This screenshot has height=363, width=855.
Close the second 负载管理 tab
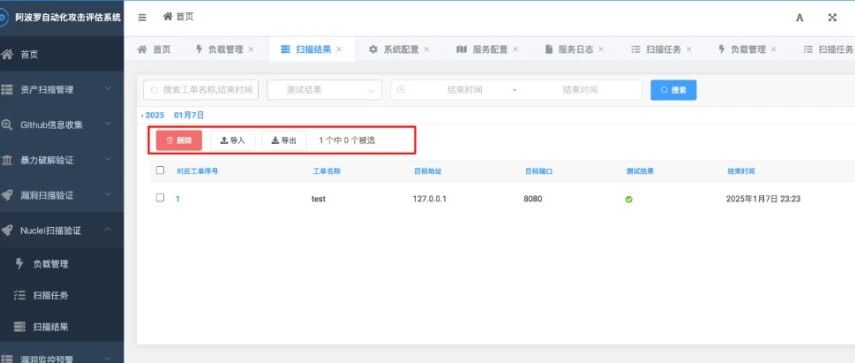click(x=774, y=50)
